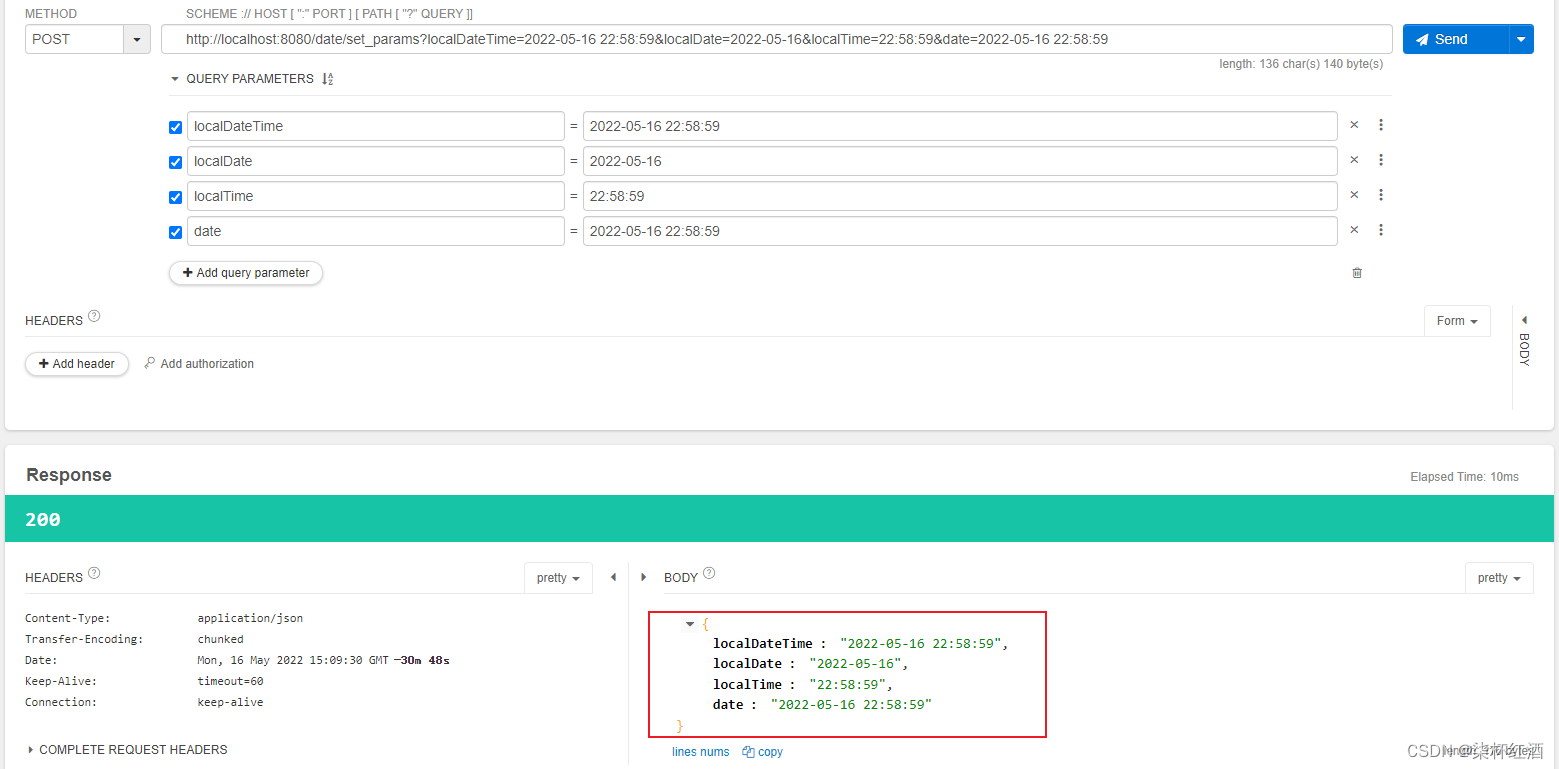Edit the date parameter value field
This screenshot has width=1559, height=769.
coord(960,231)
